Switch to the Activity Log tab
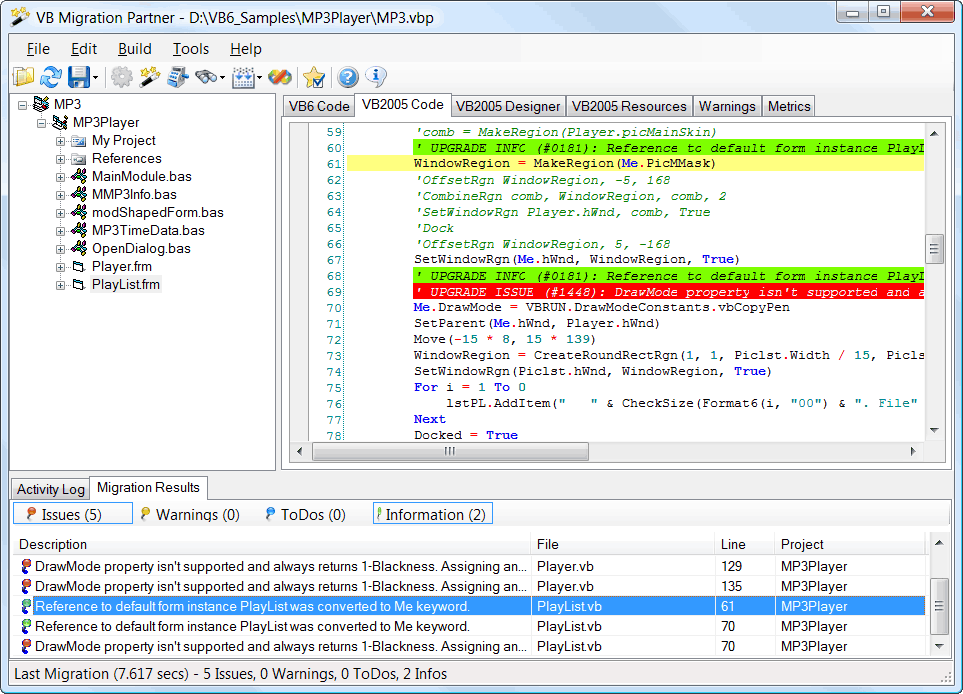 50,489
